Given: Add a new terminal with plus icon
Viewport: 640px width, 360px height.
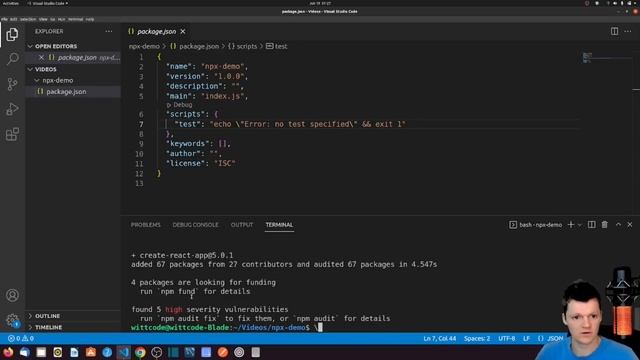Looking at the screenshot, I should 571,224.
